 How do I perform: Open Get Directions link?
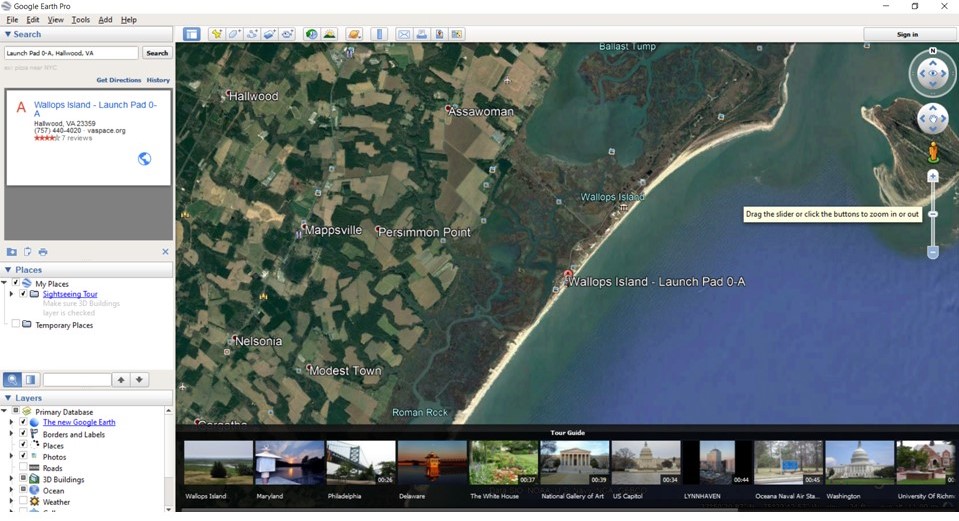pyautogui.click(x=119, y=80)
